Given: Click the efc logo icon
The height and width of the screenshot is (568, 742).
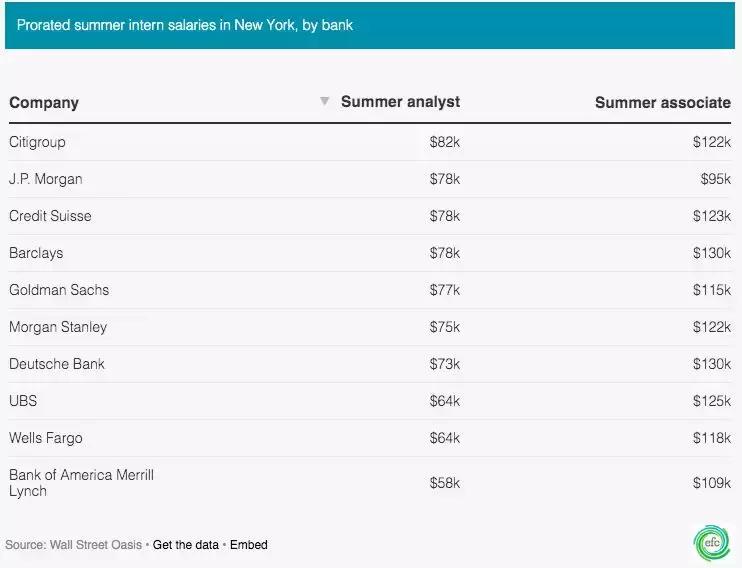Looking at the screenshot, I should (x=712, y=541).
